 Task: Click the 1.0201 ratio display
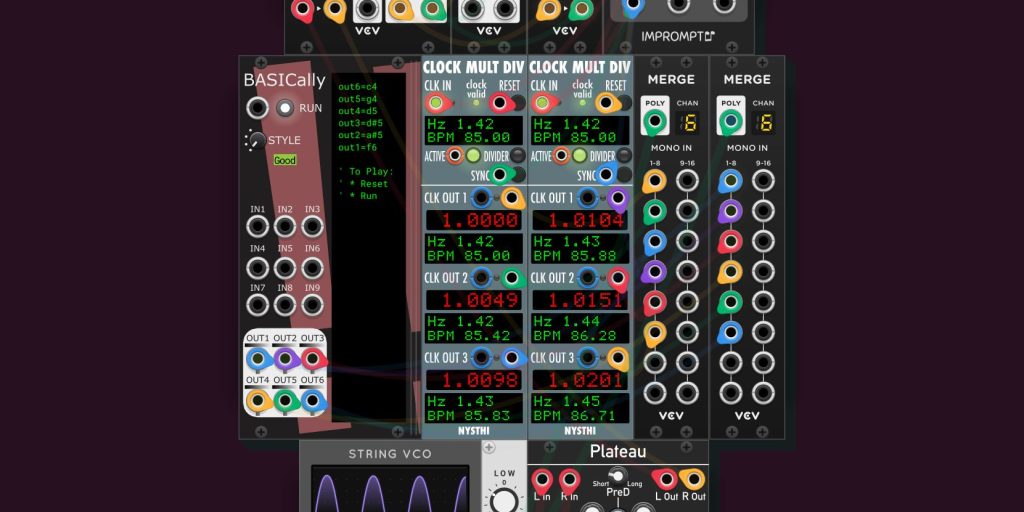coord(581,379)
